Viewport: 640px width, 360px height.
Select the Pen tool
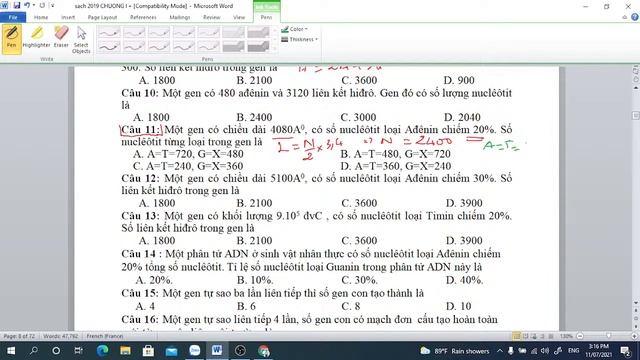[x=11, y=38]
